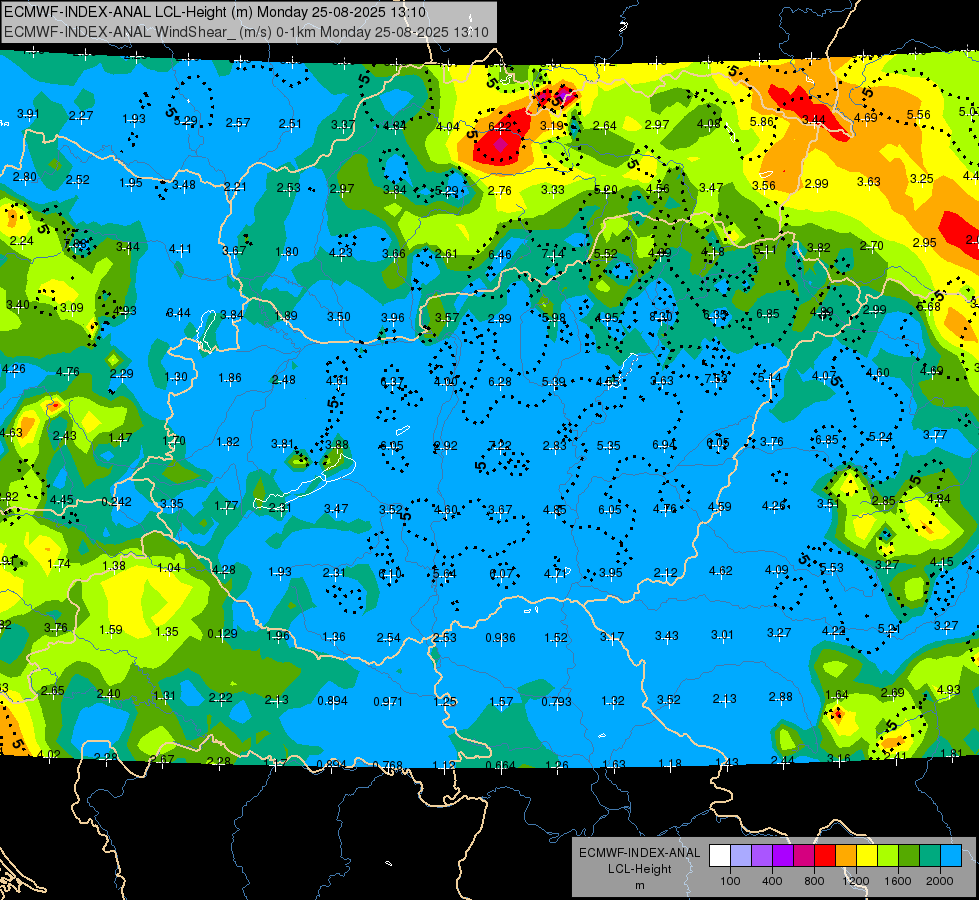Click the wind shear value '6.22'
This screenshot has height=900, width=979.
point(499,126)
